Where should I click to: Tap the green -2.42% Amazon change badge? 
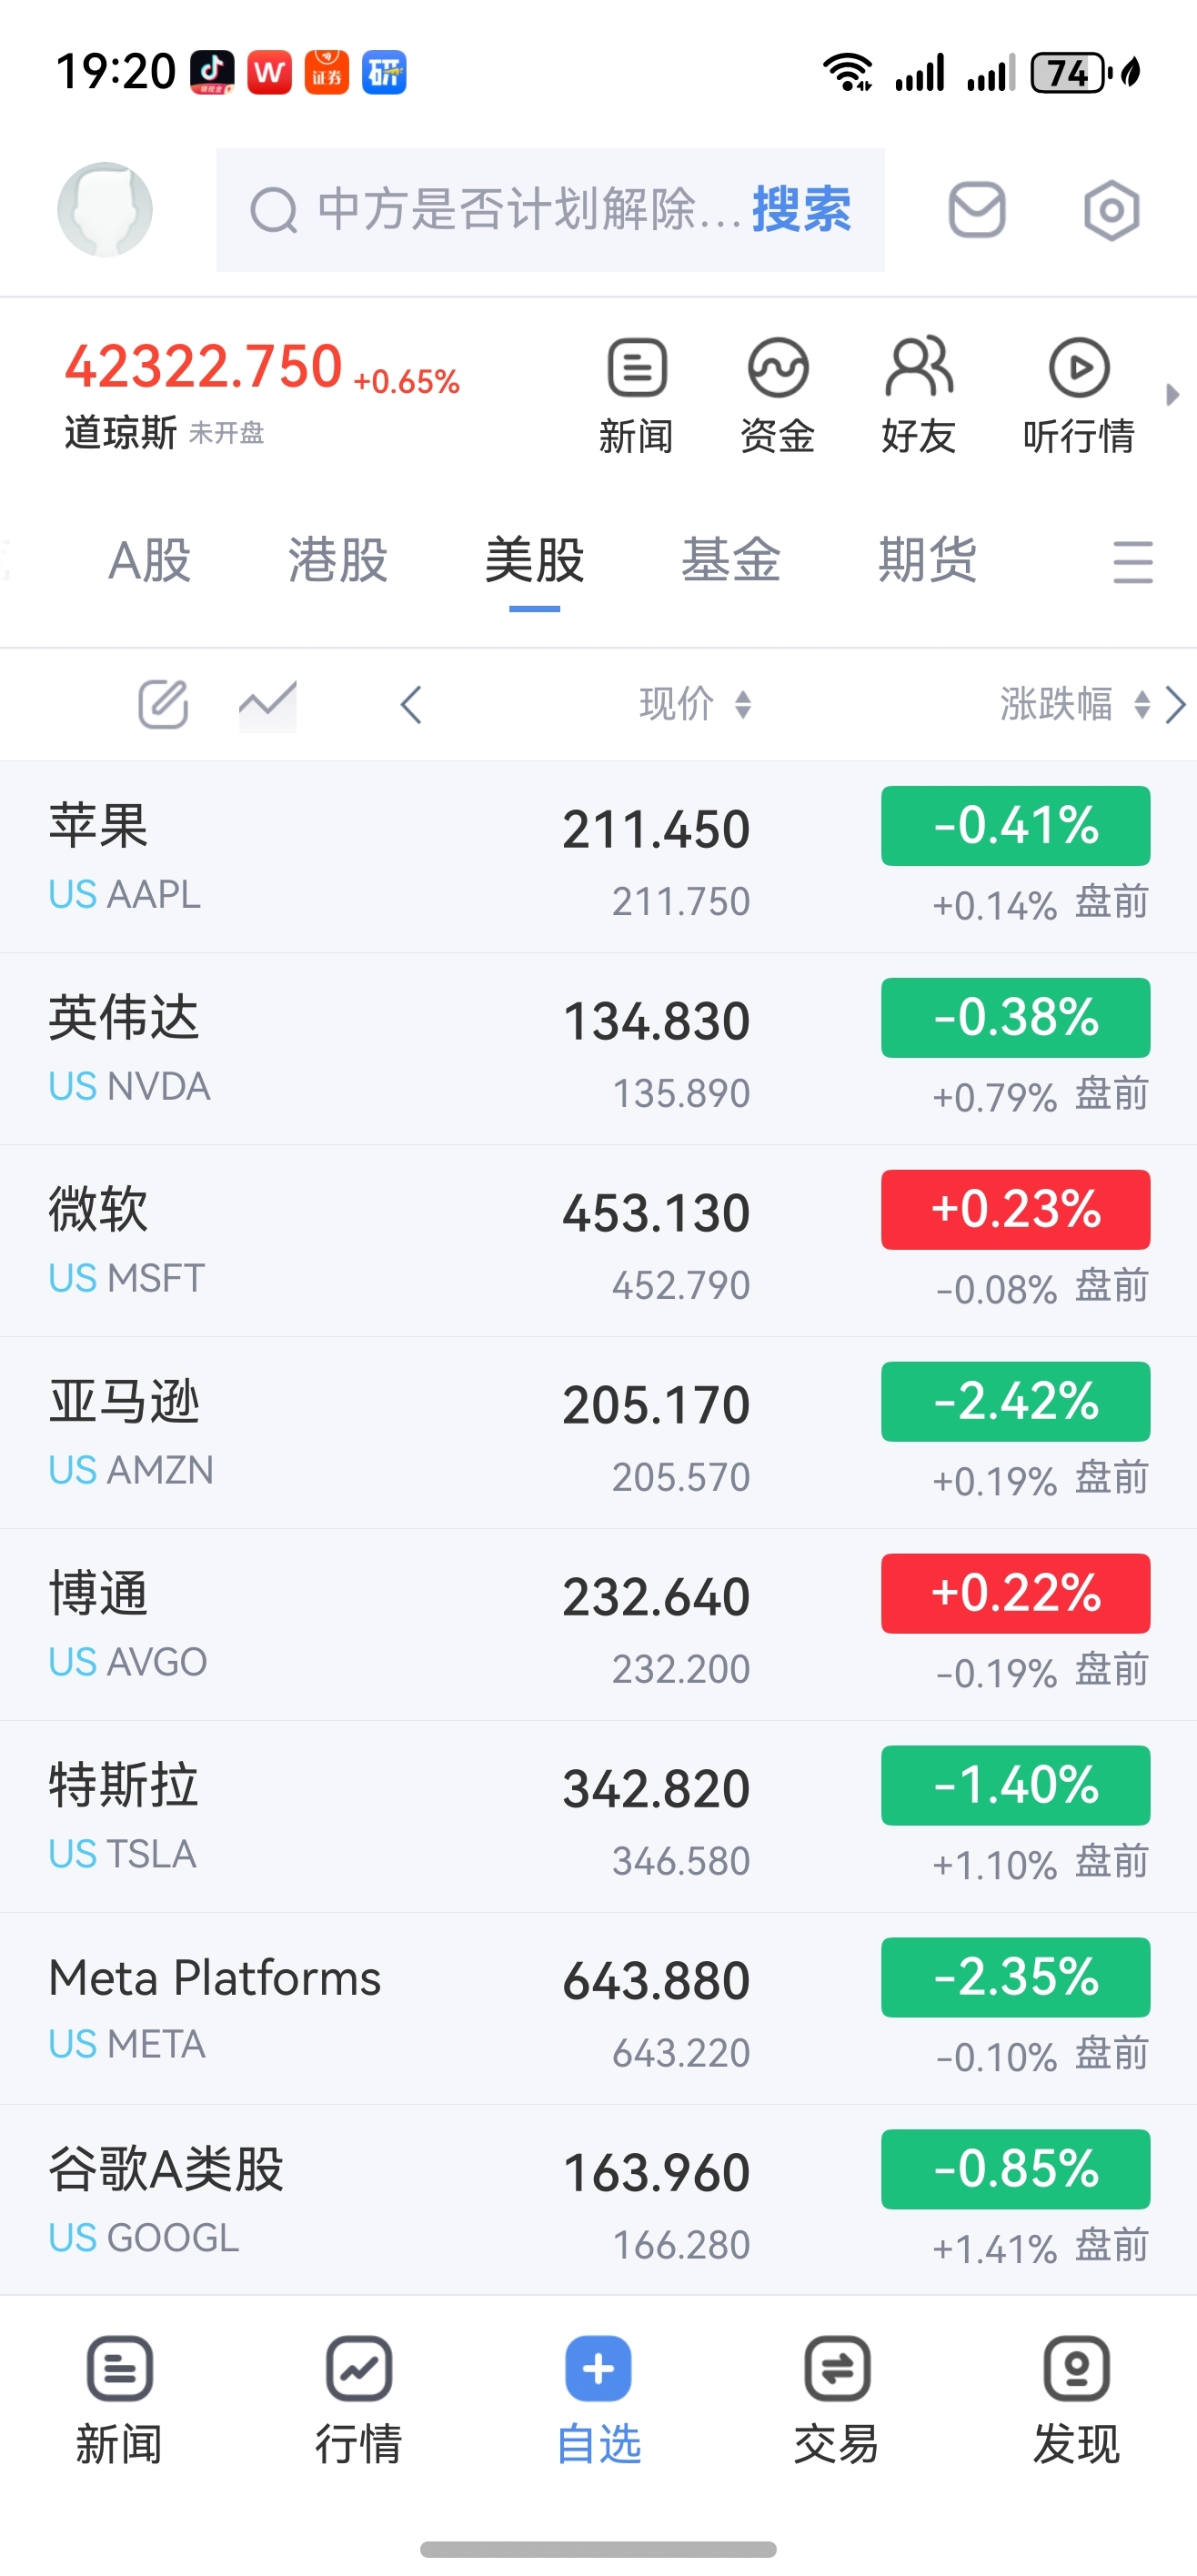[x=1015, y=1401]
